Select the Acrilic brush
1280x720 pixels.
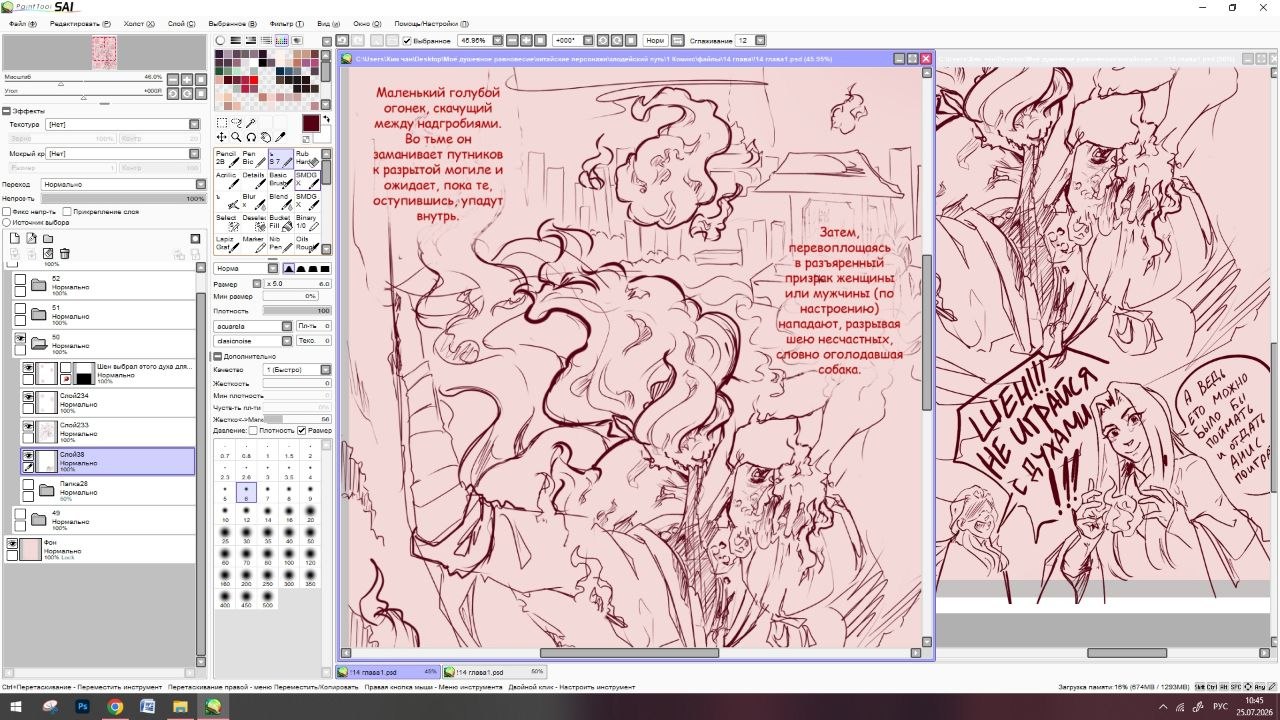click(226, 180)
